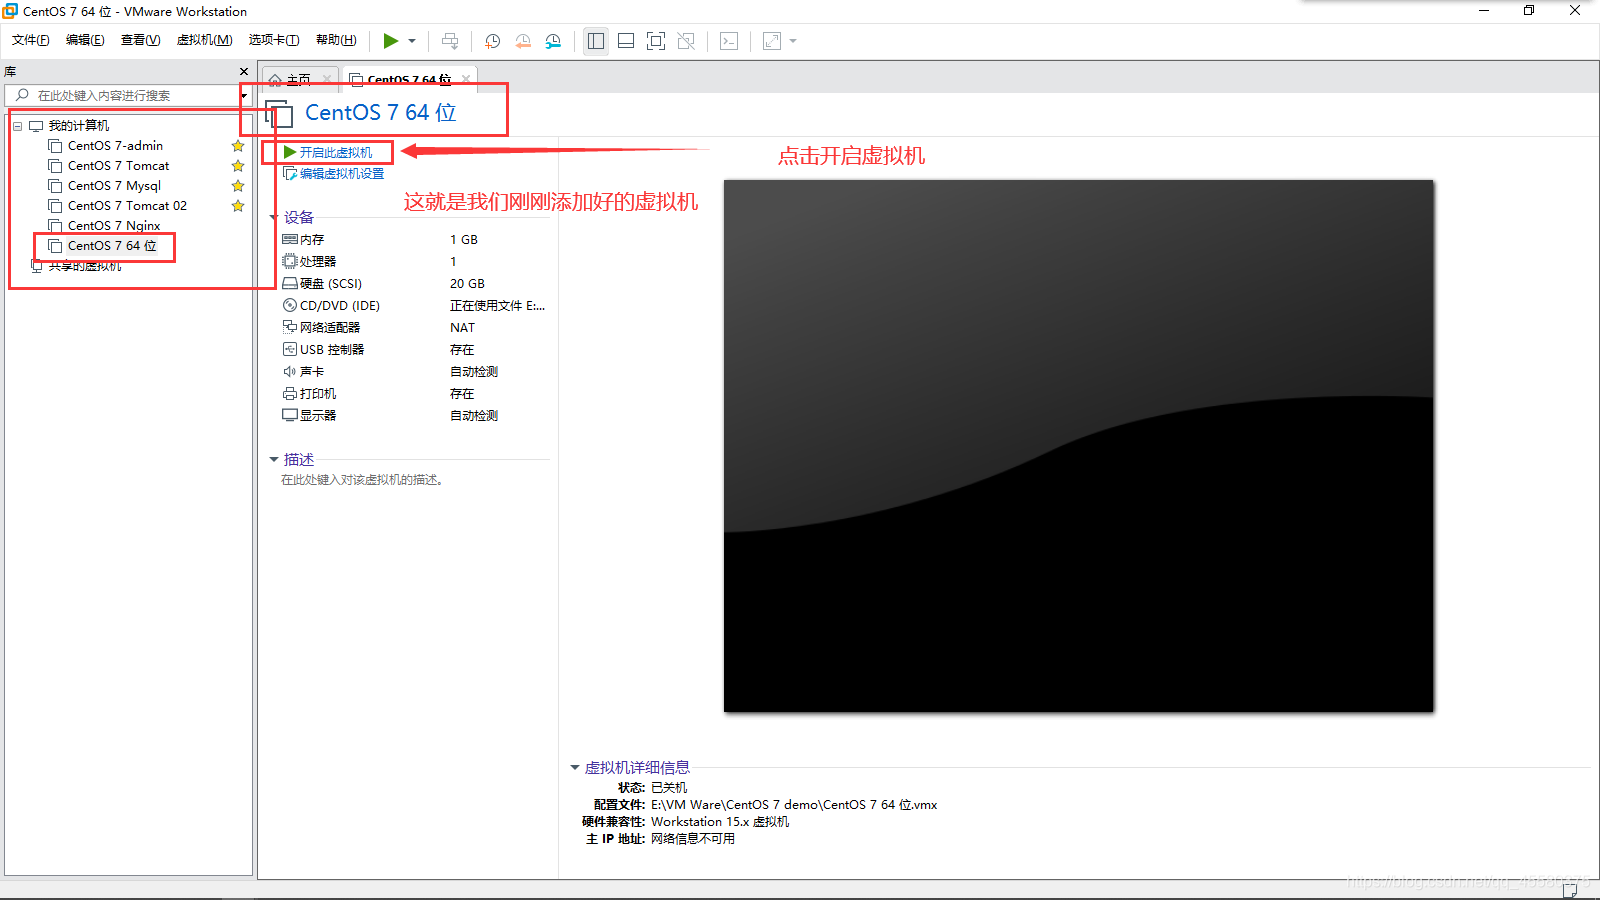Viewport: 1600px width, 900px height.
Task: Toggle favorite star for CentOS 7 Tomcat 02
Action: (238, 206)
